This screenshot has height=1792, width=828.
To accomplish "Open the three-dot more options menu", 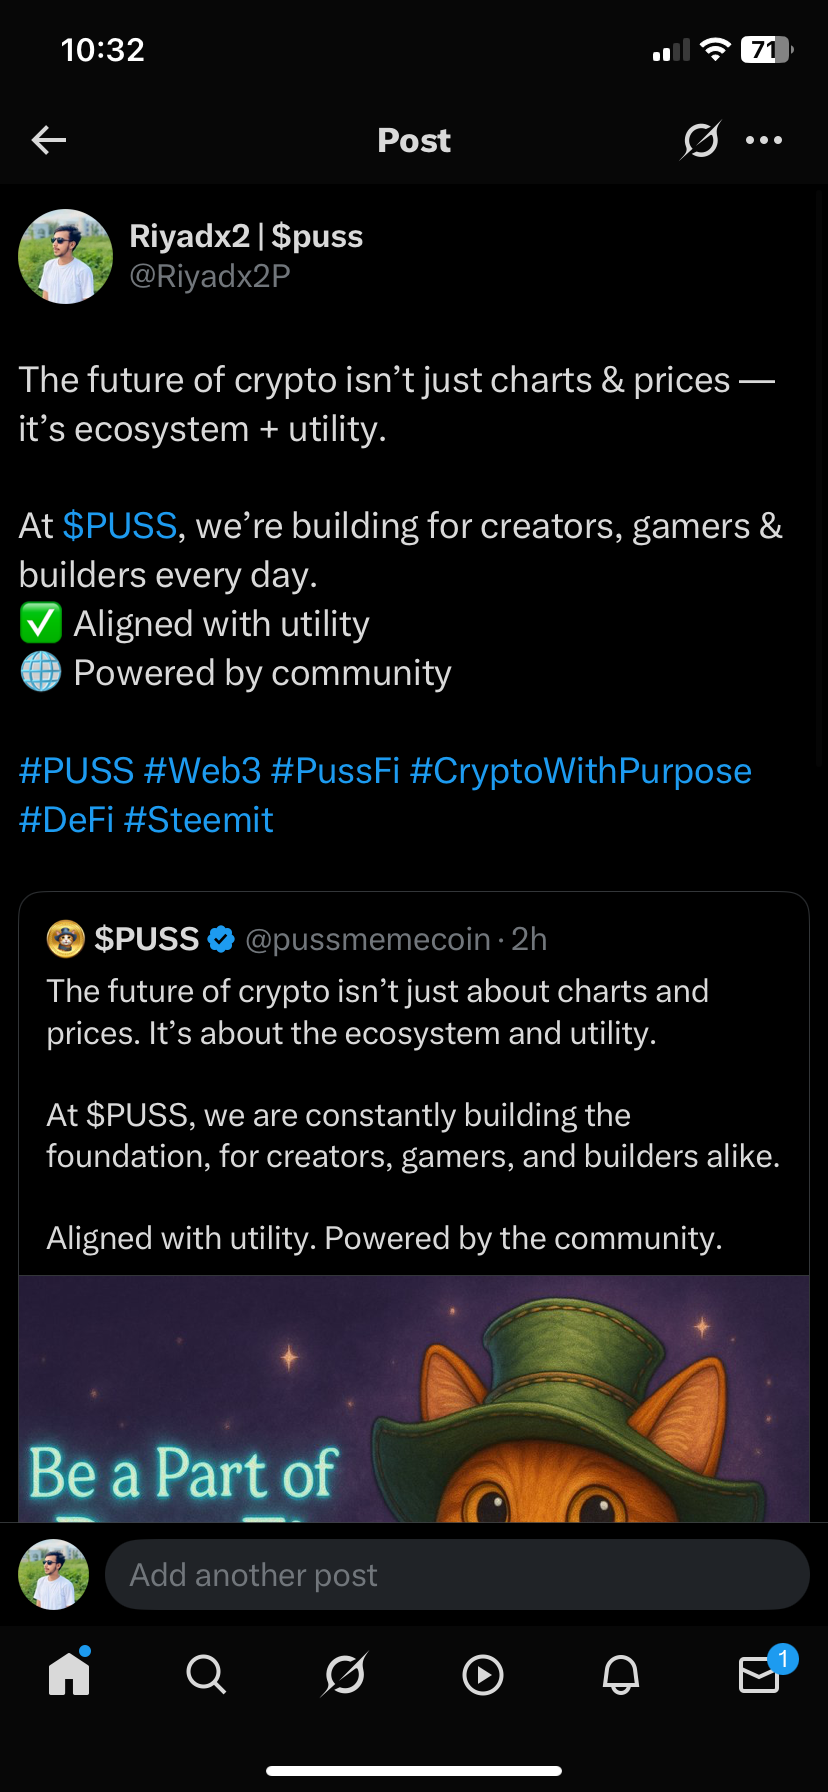I will [764, 140].
